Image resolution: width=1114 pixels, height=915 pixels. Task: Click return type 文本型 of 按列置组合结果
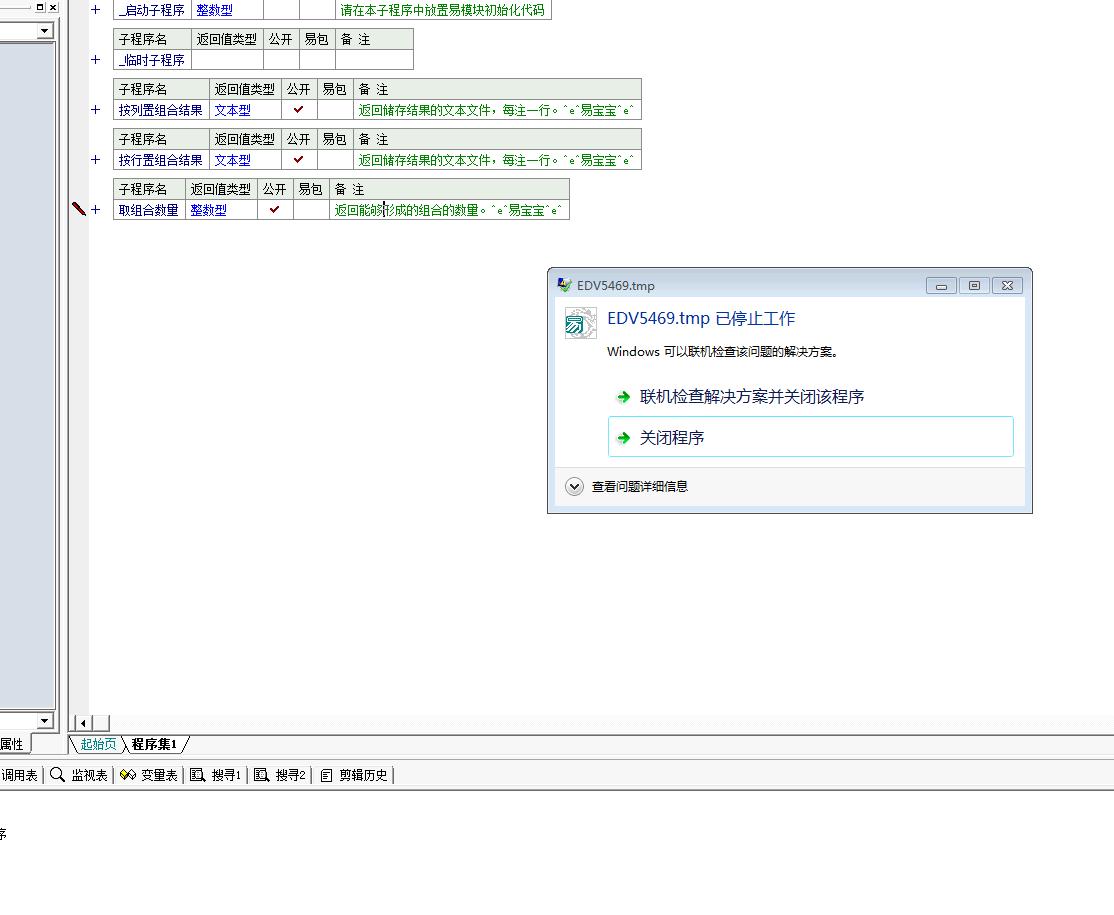[232, 110]
